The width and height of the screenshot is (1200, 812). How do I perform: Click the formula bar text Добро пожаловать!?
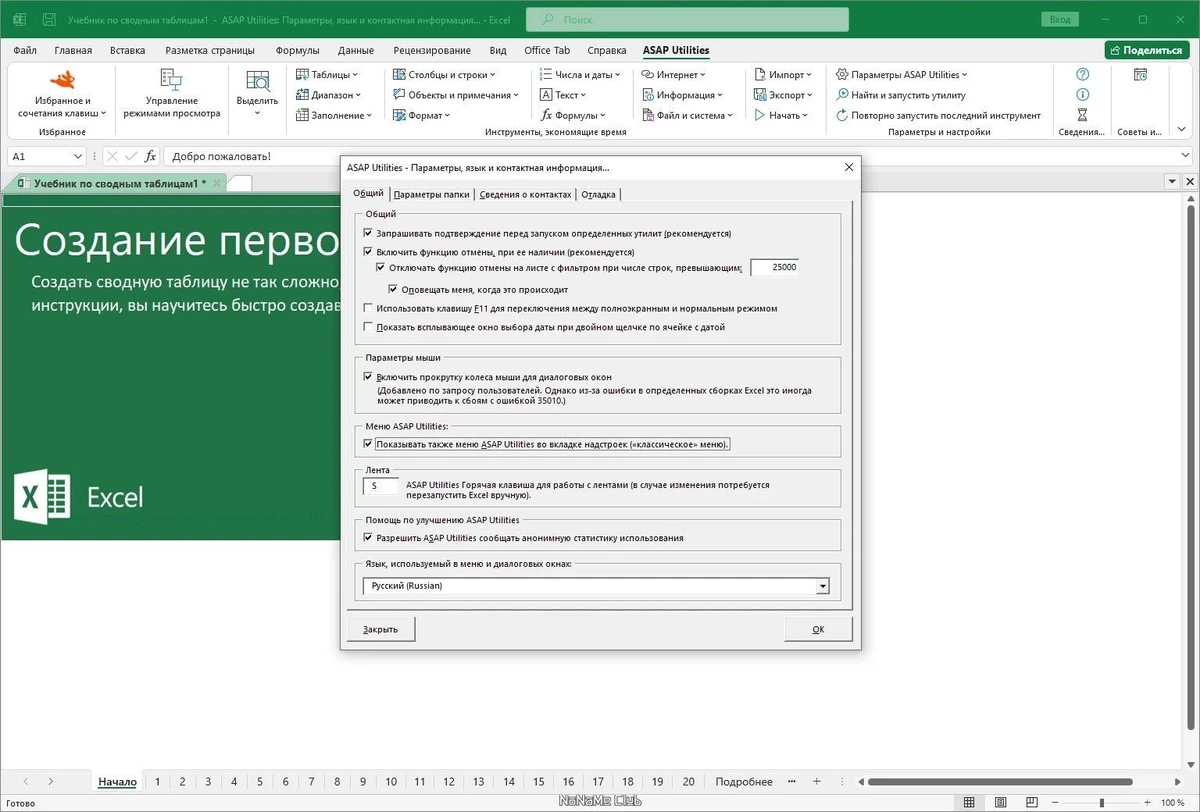point(221,157)
